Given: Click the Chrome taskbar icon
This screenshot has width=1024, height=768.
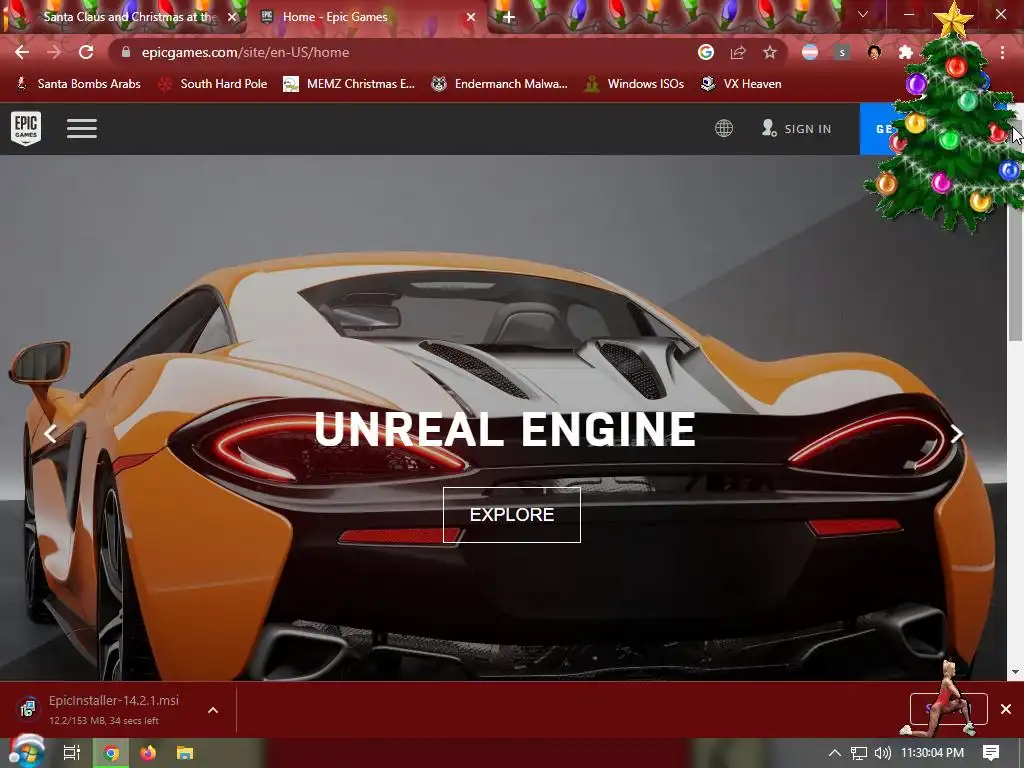Looking at the screenshot, I should [112, 753].
